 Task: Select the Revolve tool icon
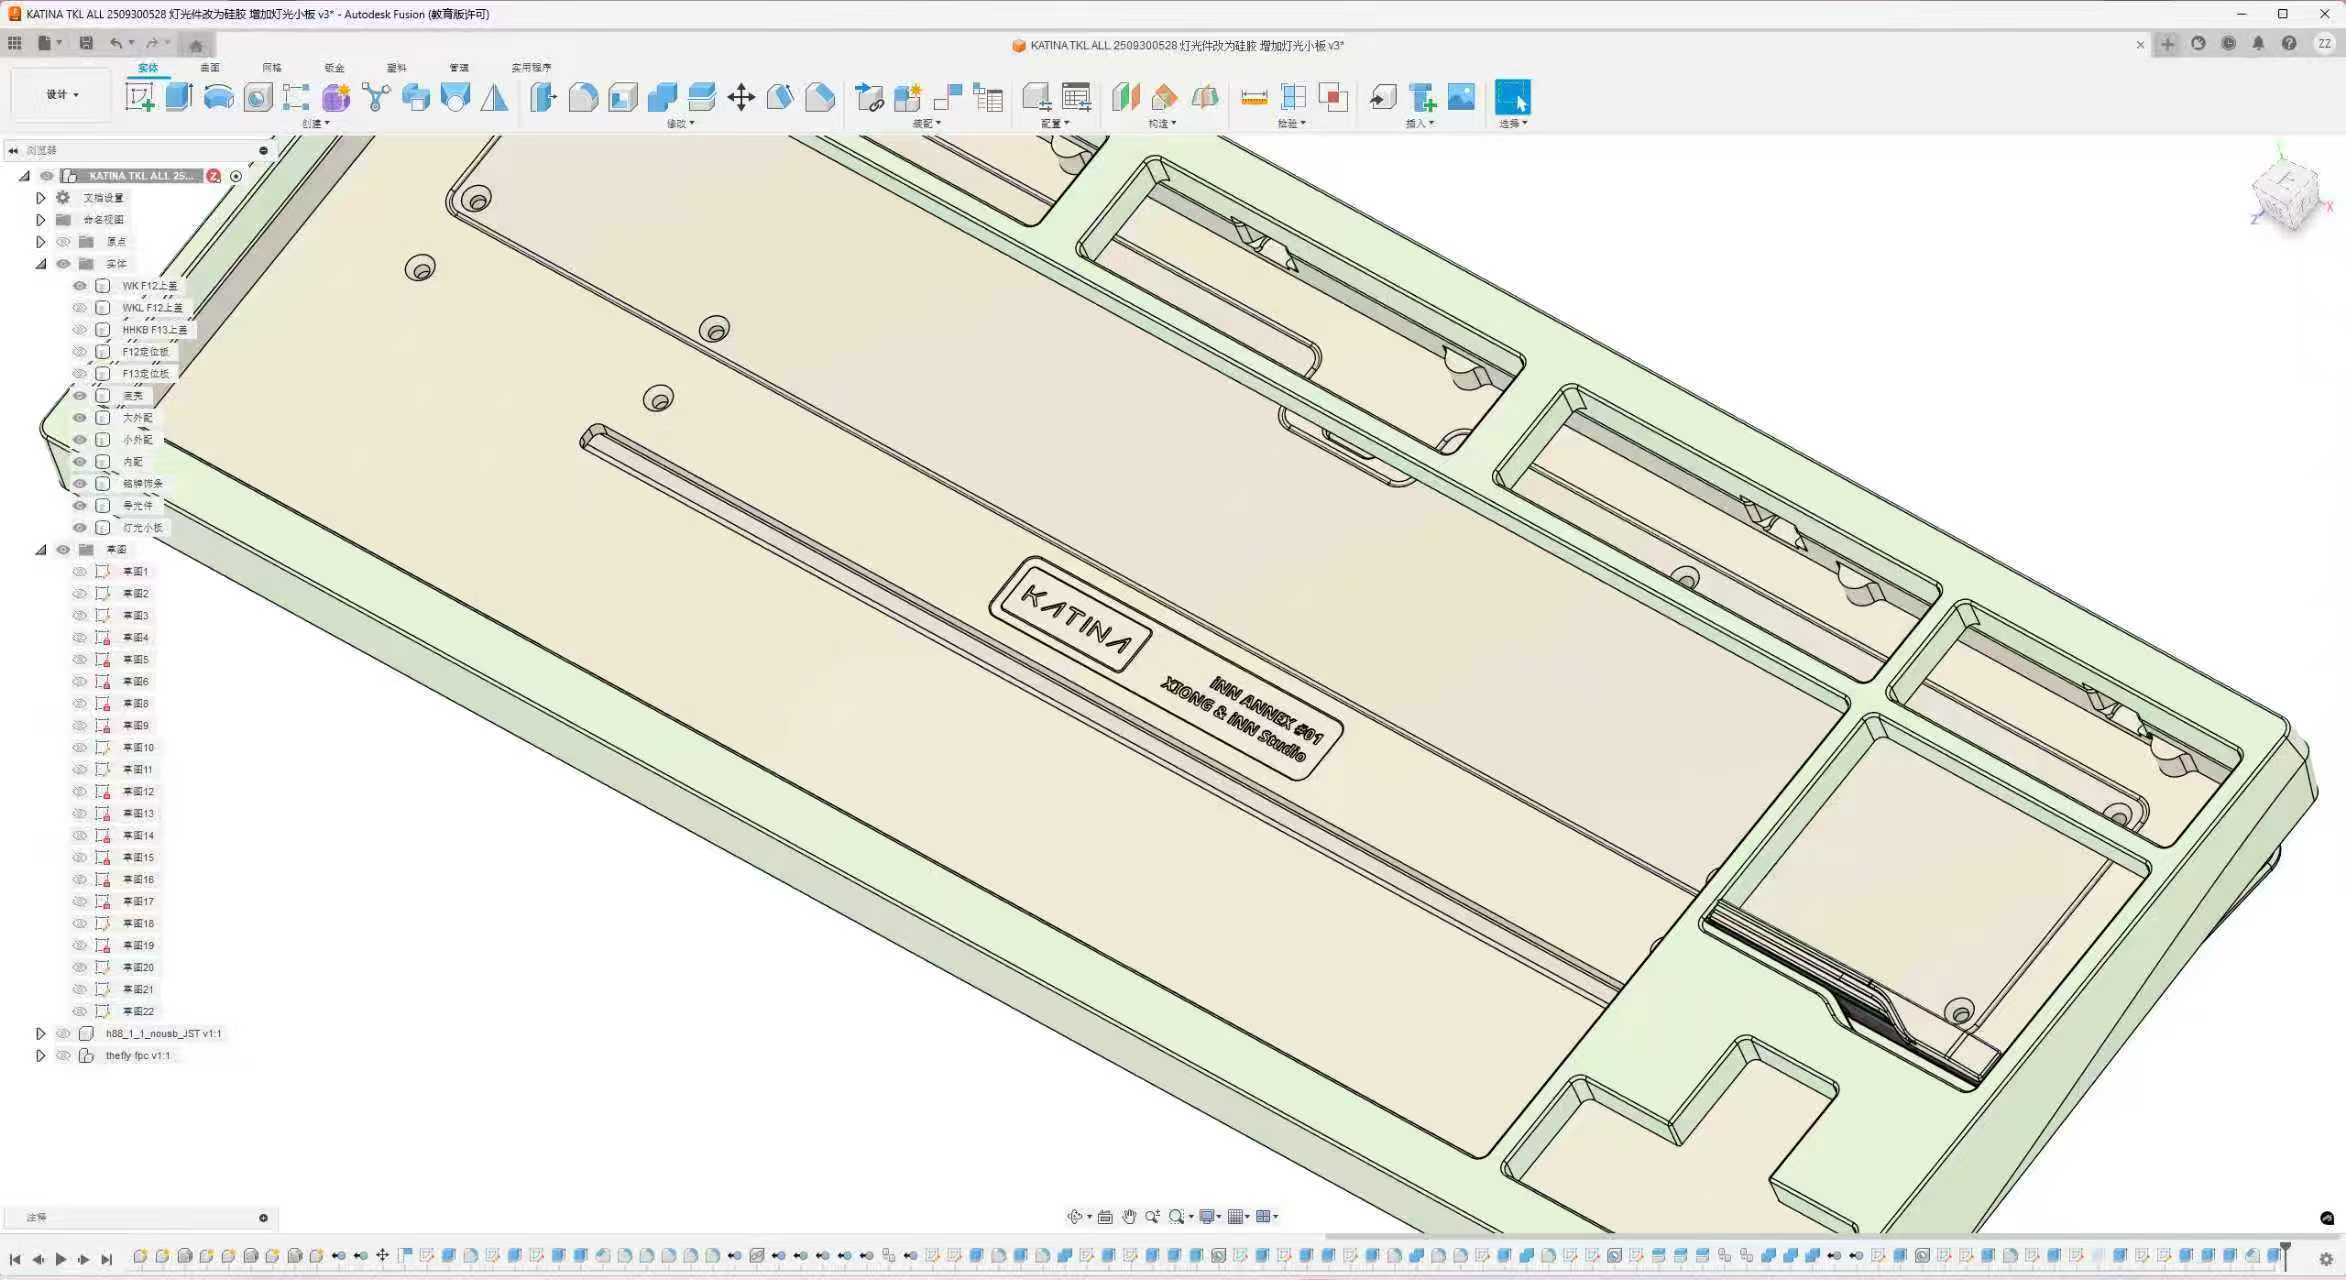pos(218,97)
